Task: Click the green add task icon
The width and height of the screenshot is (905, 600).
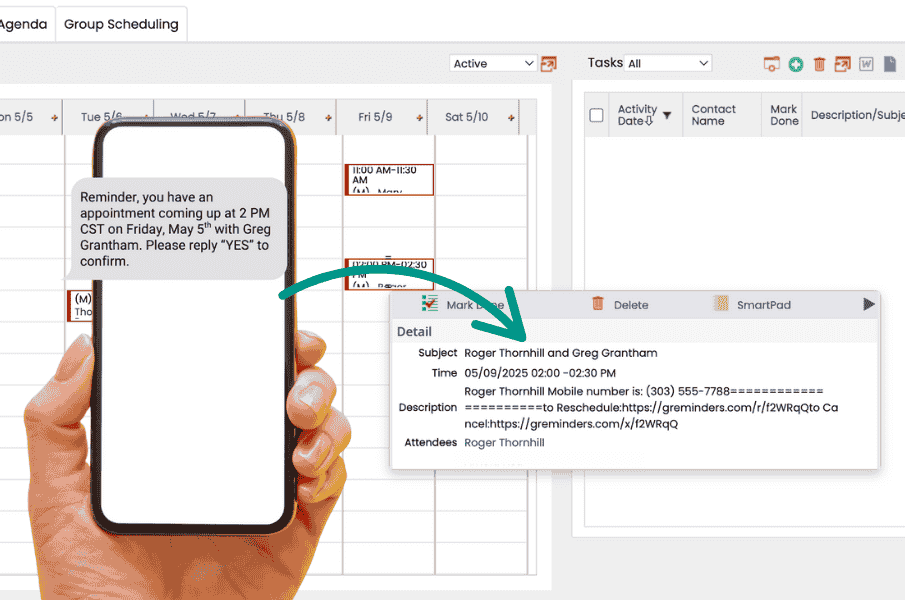Action: [x=796, y=64]
